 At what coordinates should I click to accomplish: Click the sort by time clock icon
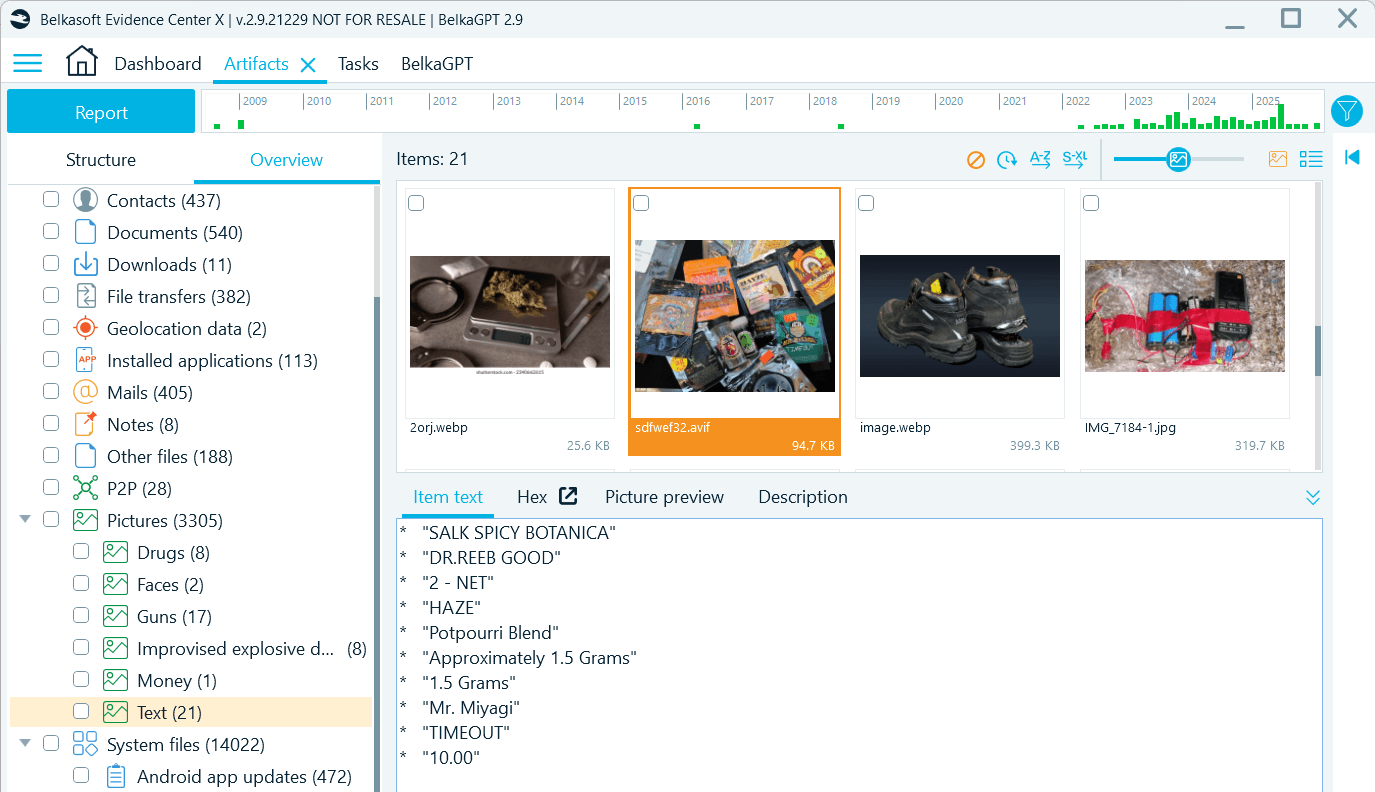pos(1007,159)
